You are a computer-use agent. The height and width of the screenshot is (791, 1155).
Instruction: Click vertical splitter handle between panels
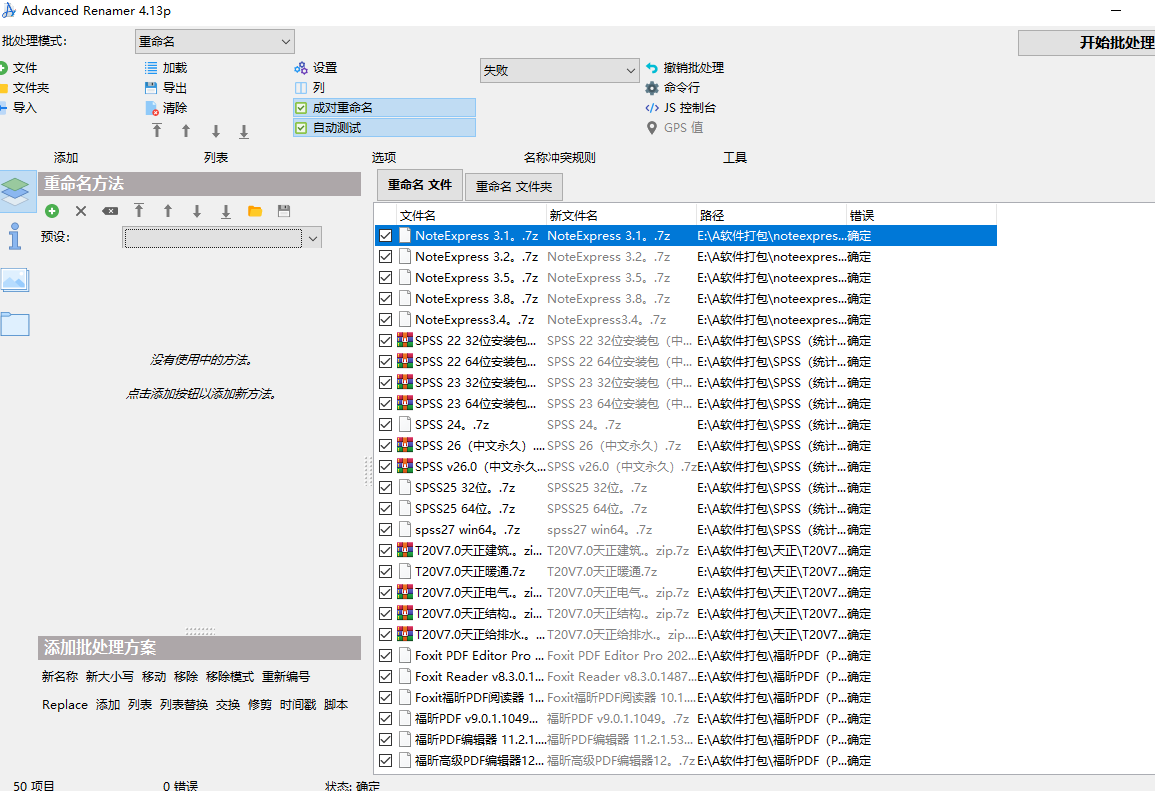[x=368, y=471]
